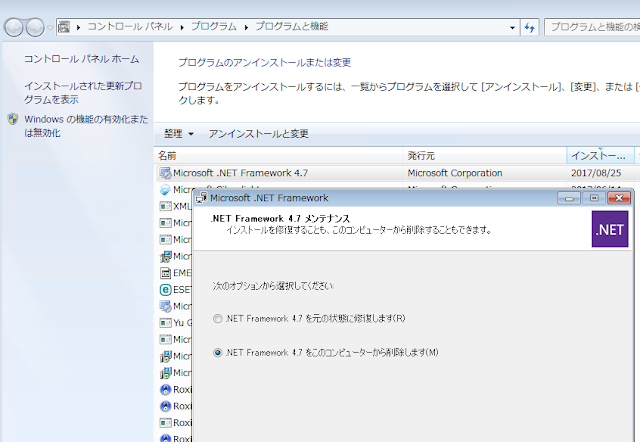The height and width of the screenshot is (442, 640).
Task: Minimize the Microsoft .NET Framework dialog
Action: pos(569,198)
